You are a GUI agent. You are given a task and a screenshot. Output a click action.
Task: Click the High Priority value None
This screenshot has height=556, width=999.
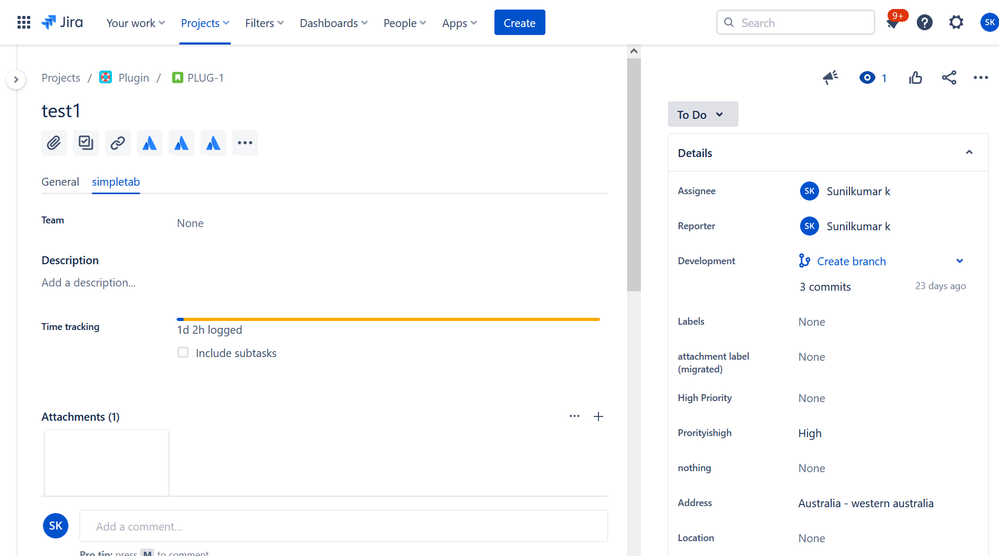811,398
